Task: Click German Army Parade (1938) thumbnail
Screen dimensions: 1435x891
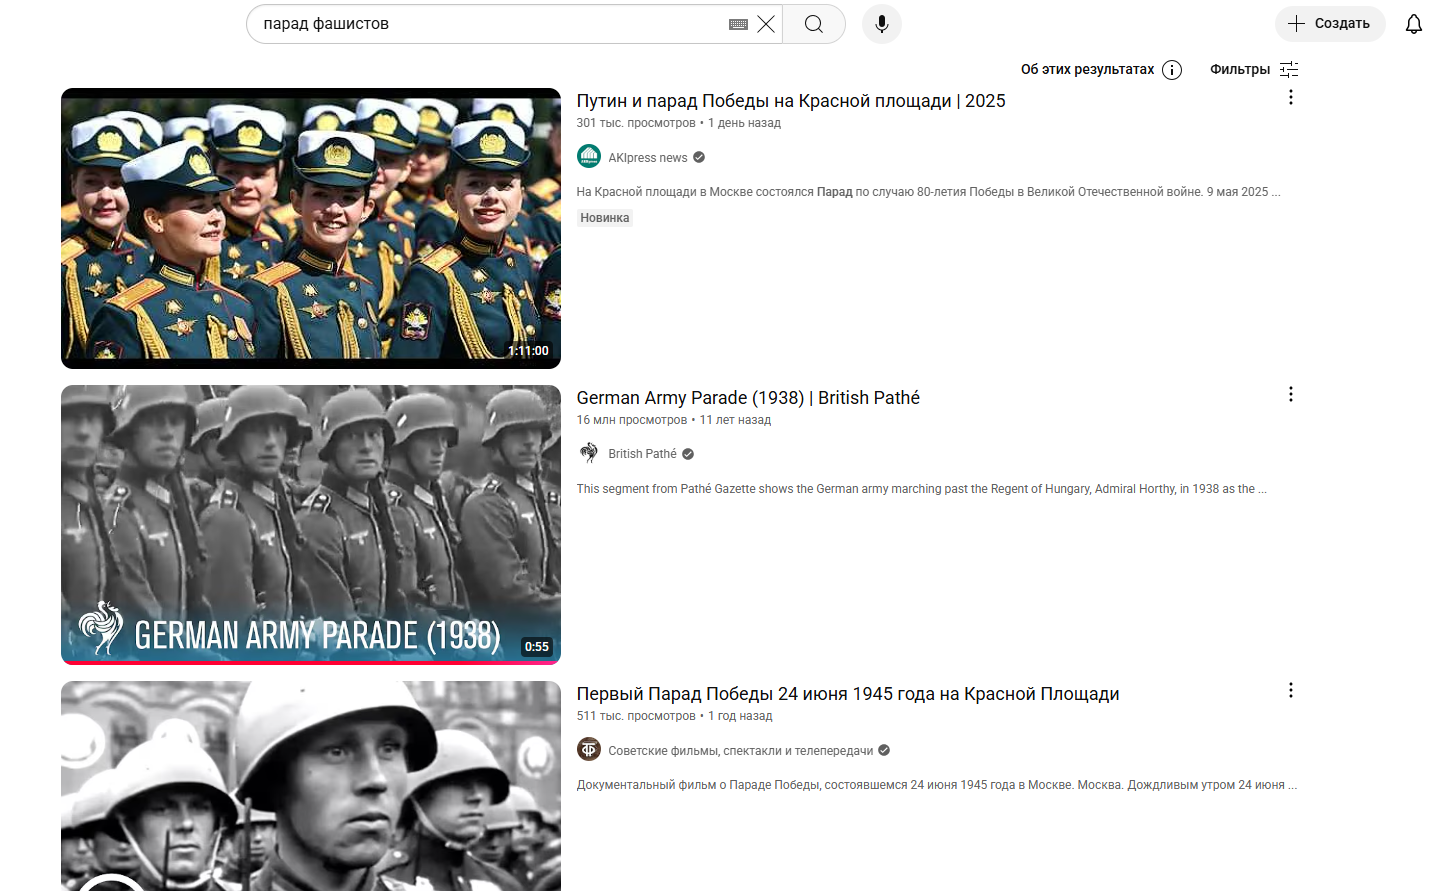Action: (x=310, y=524)
